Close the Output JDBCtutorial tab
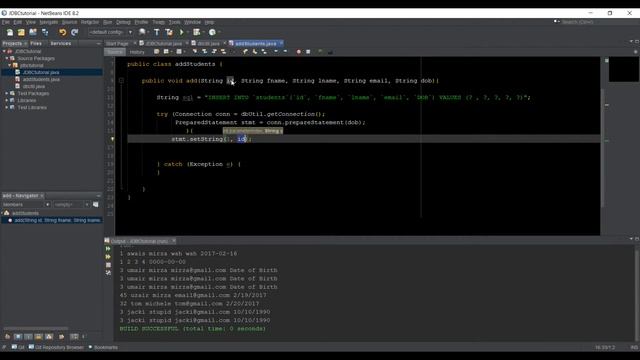This screenshot has height=360, width=640. [173, 241]
